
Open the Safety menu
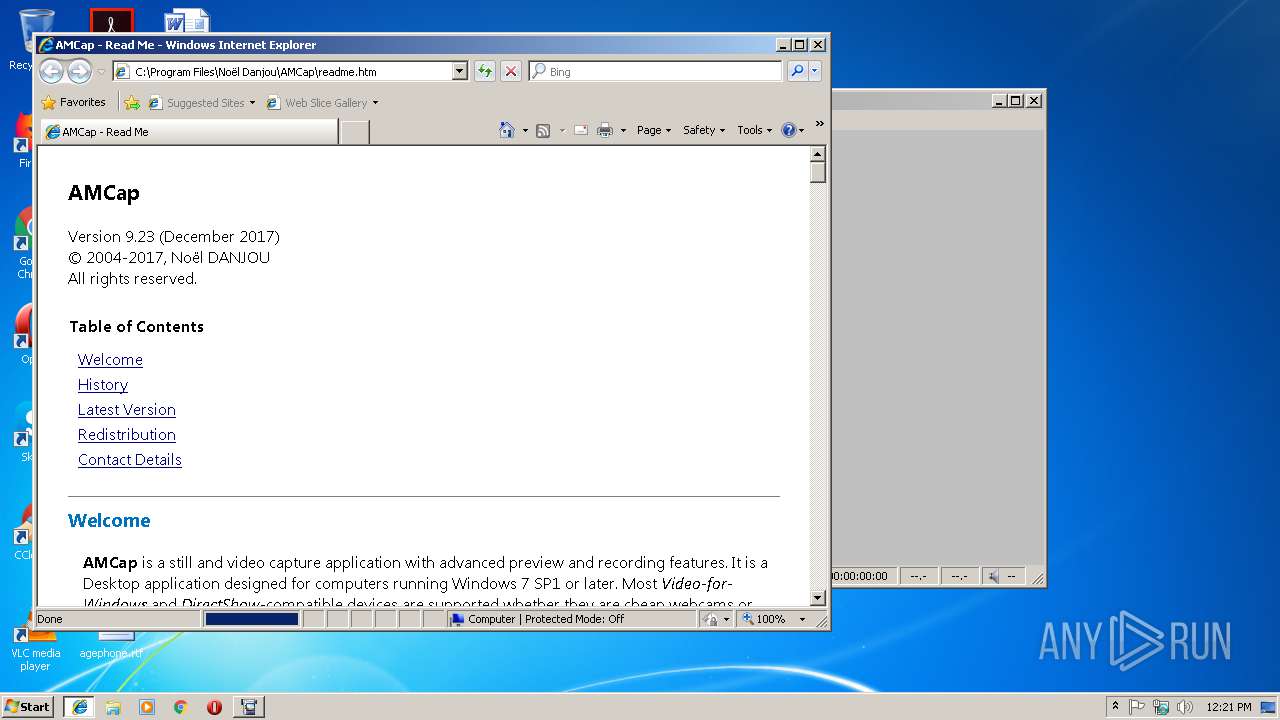click(704, 130)
